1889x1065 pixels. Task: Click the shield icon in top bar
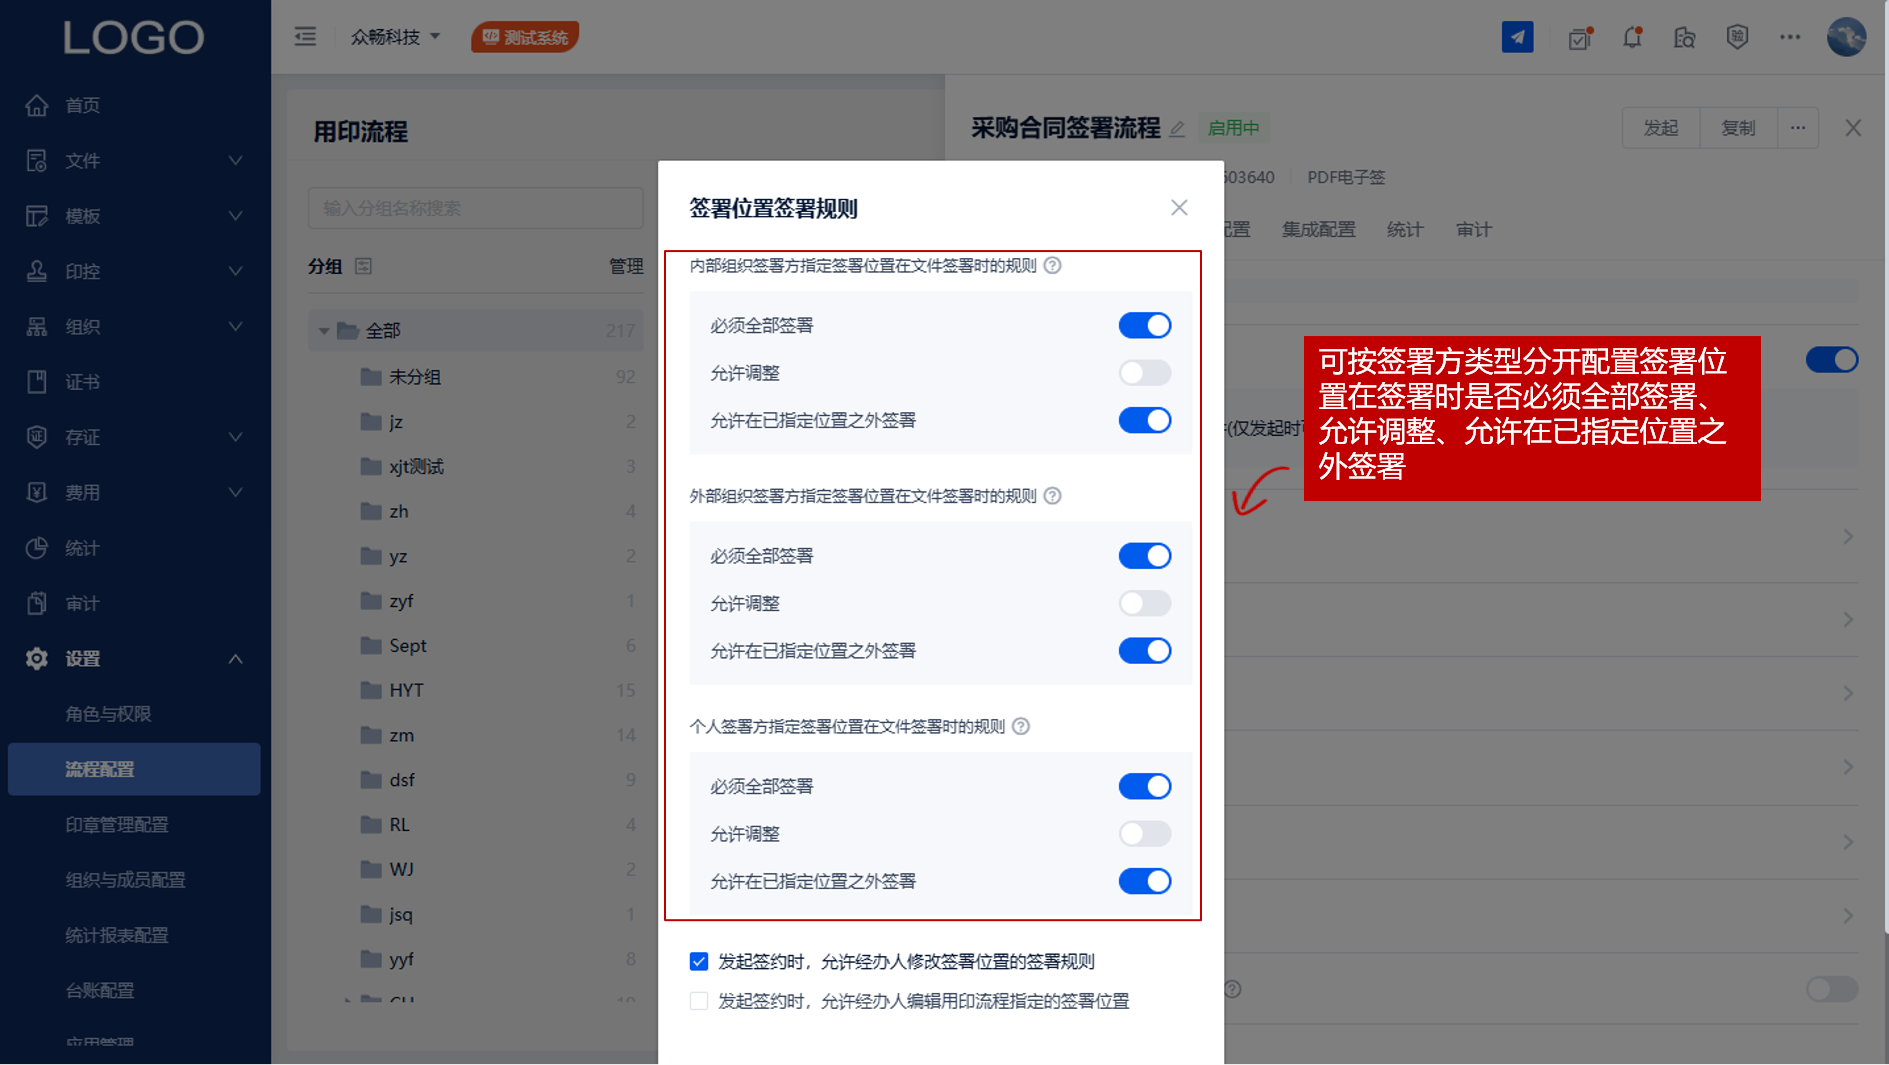tap(1737, 38)
